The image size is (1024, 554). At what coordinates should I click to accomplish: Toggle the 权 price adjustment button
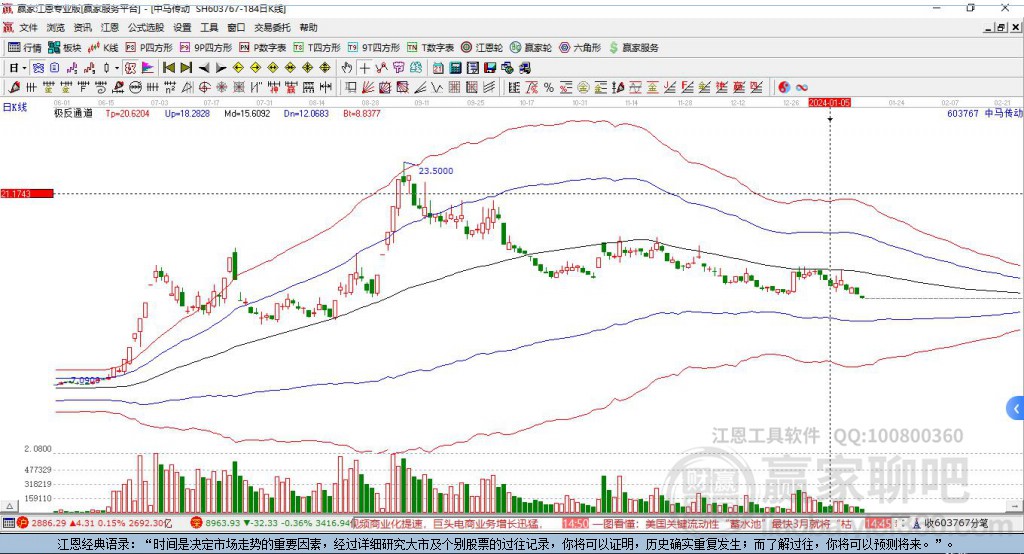[x=131, y=68]
